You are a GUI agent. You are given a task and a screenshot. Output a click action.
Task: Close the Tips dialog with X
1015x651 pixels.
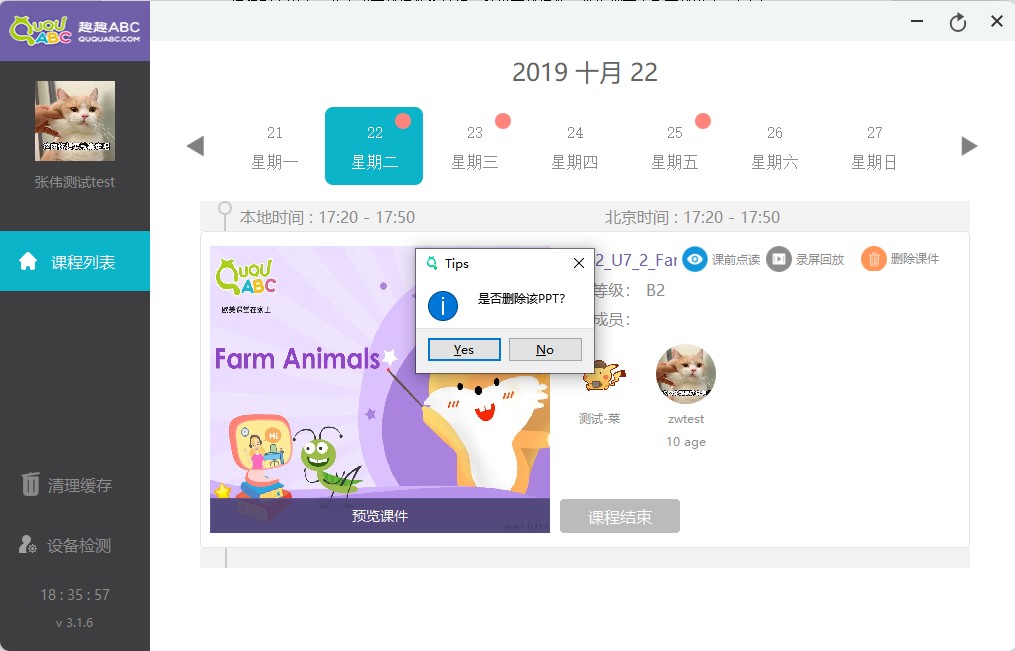pos(579,263)
